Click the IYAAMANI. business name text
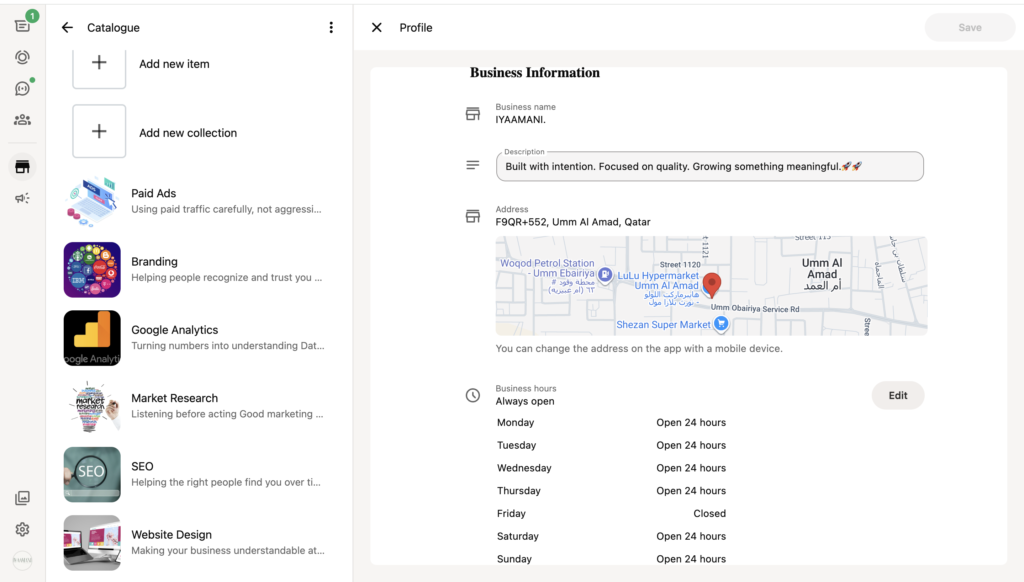The image size is (1024, 582). (520, 120)
